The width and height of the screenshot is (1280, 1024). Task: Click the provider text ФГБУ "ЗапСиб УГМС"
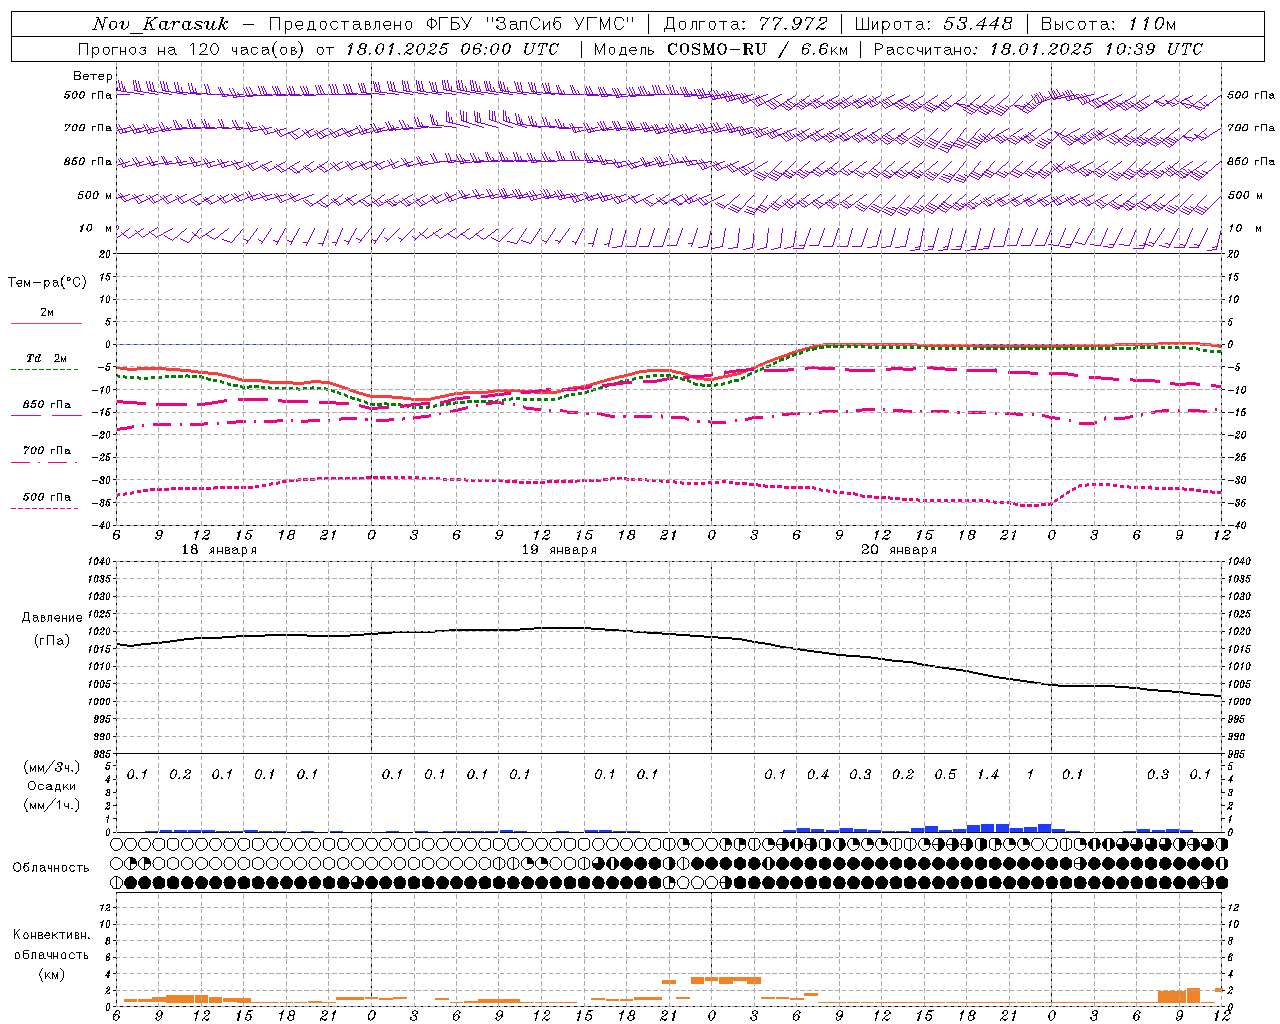(x=532, y=24)
